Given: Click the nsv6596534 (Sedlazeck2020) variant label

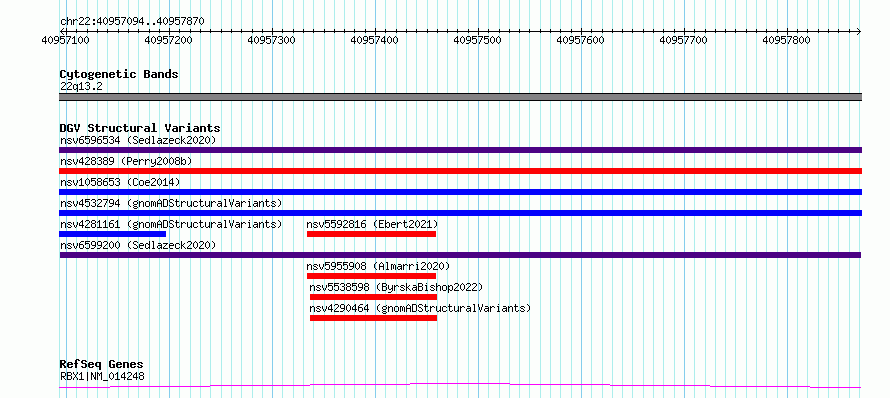Looking at the screenshot, I should 138,140.
